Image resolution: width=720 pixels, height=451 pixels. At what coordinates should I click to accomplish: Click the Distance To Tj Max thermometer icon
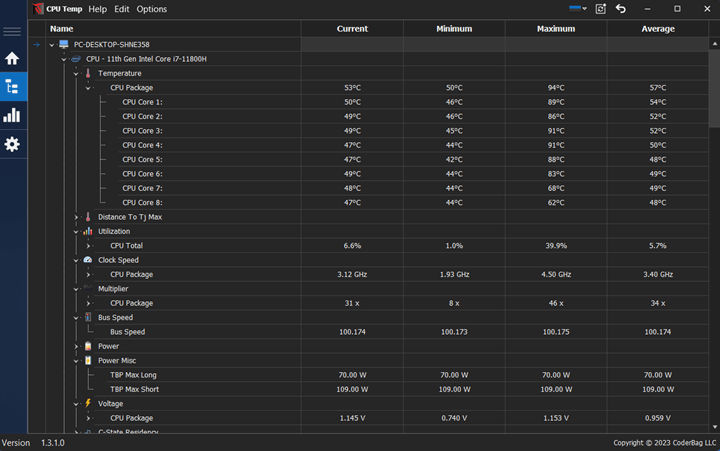(x=88, y=217)
